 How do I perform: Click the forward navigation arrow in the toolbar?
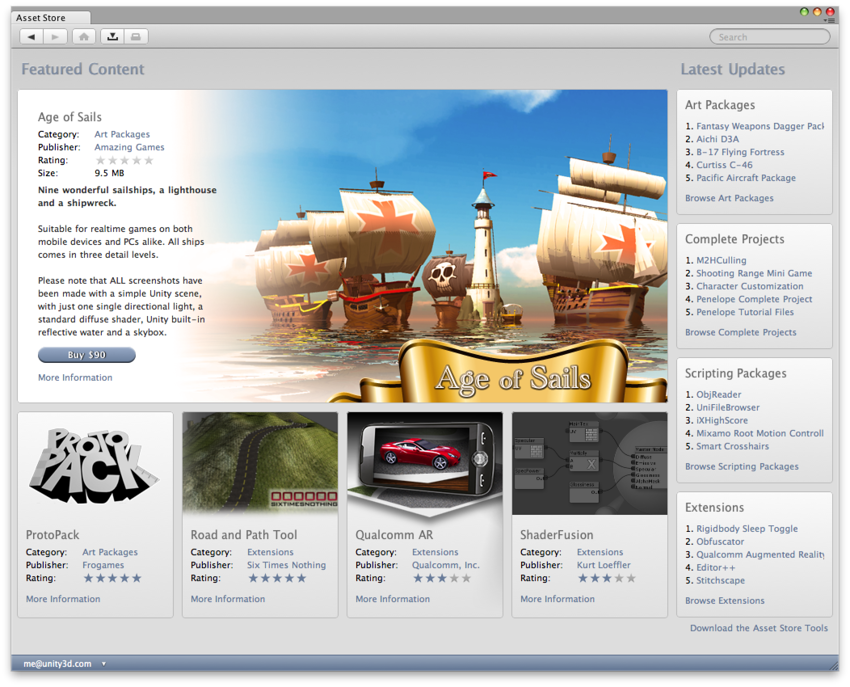(56, 36)
